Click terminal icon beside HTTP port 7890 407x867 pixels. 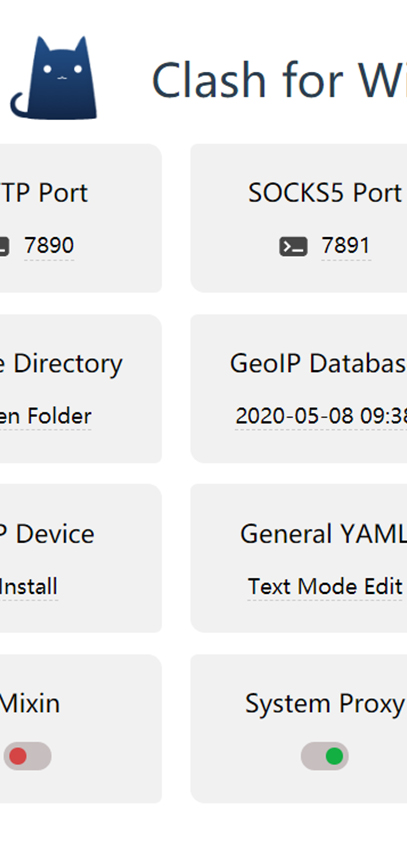4,246
